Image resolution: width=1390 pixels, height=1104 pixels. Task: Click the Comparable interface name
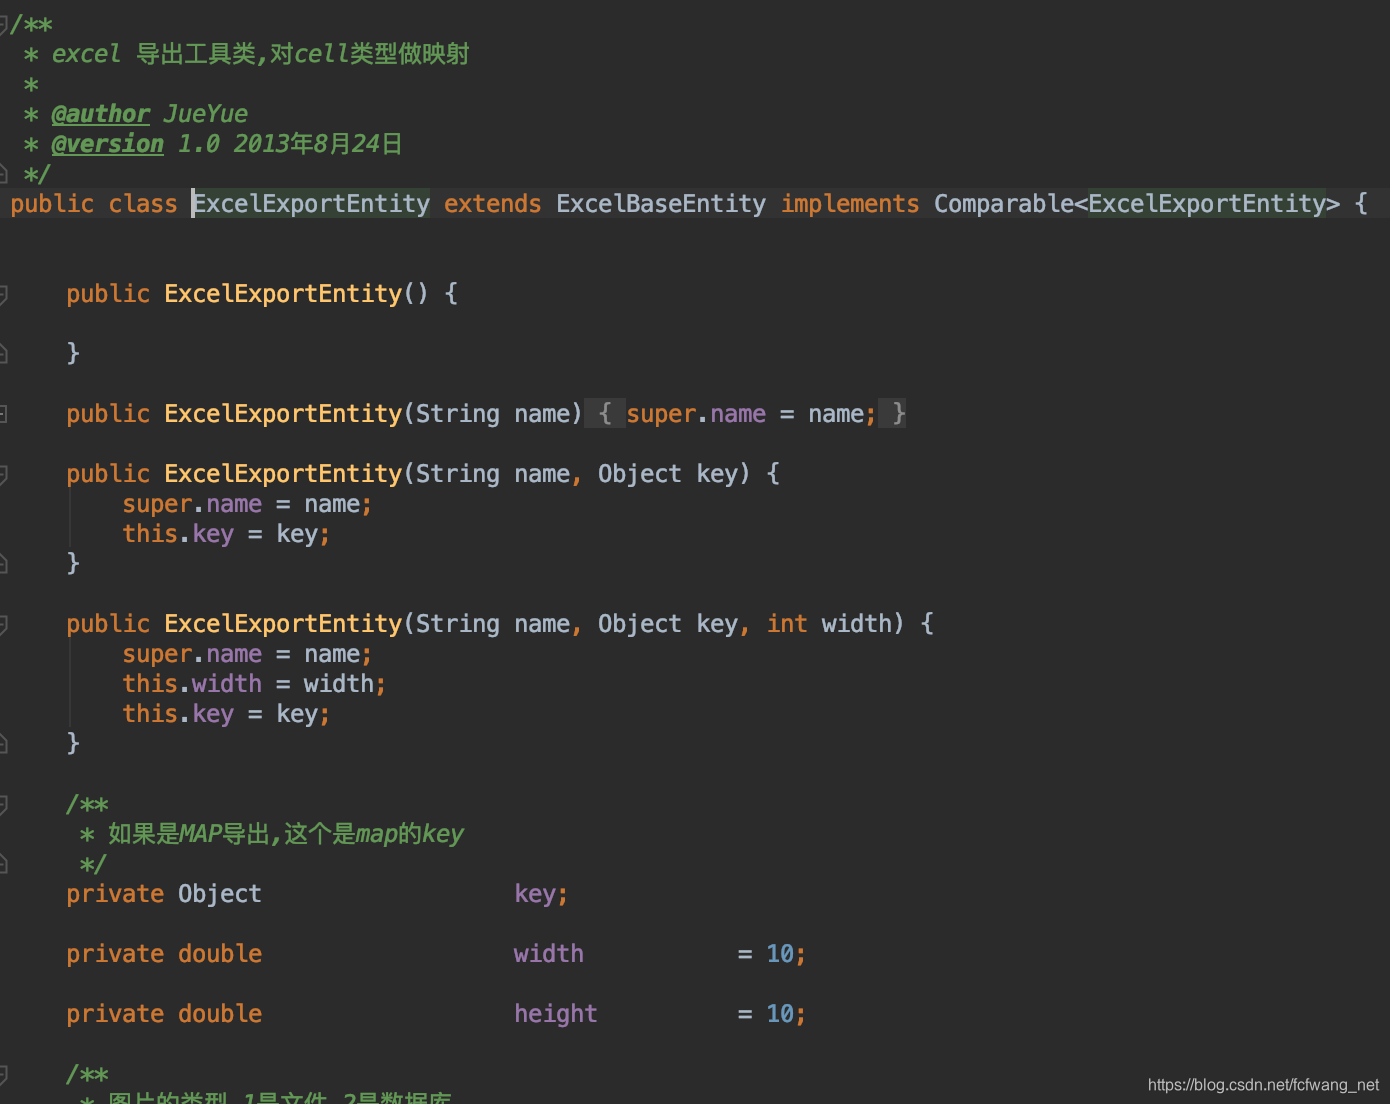click(1004, 204)
